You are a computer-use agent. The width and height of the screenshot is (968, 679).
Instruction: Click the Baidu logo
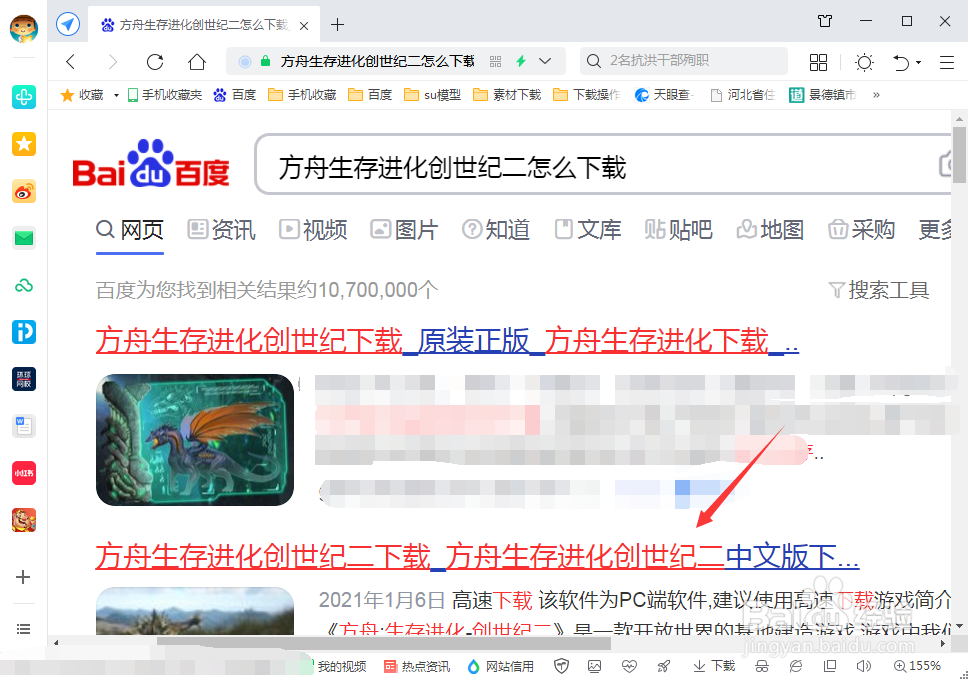coord(151,164)
